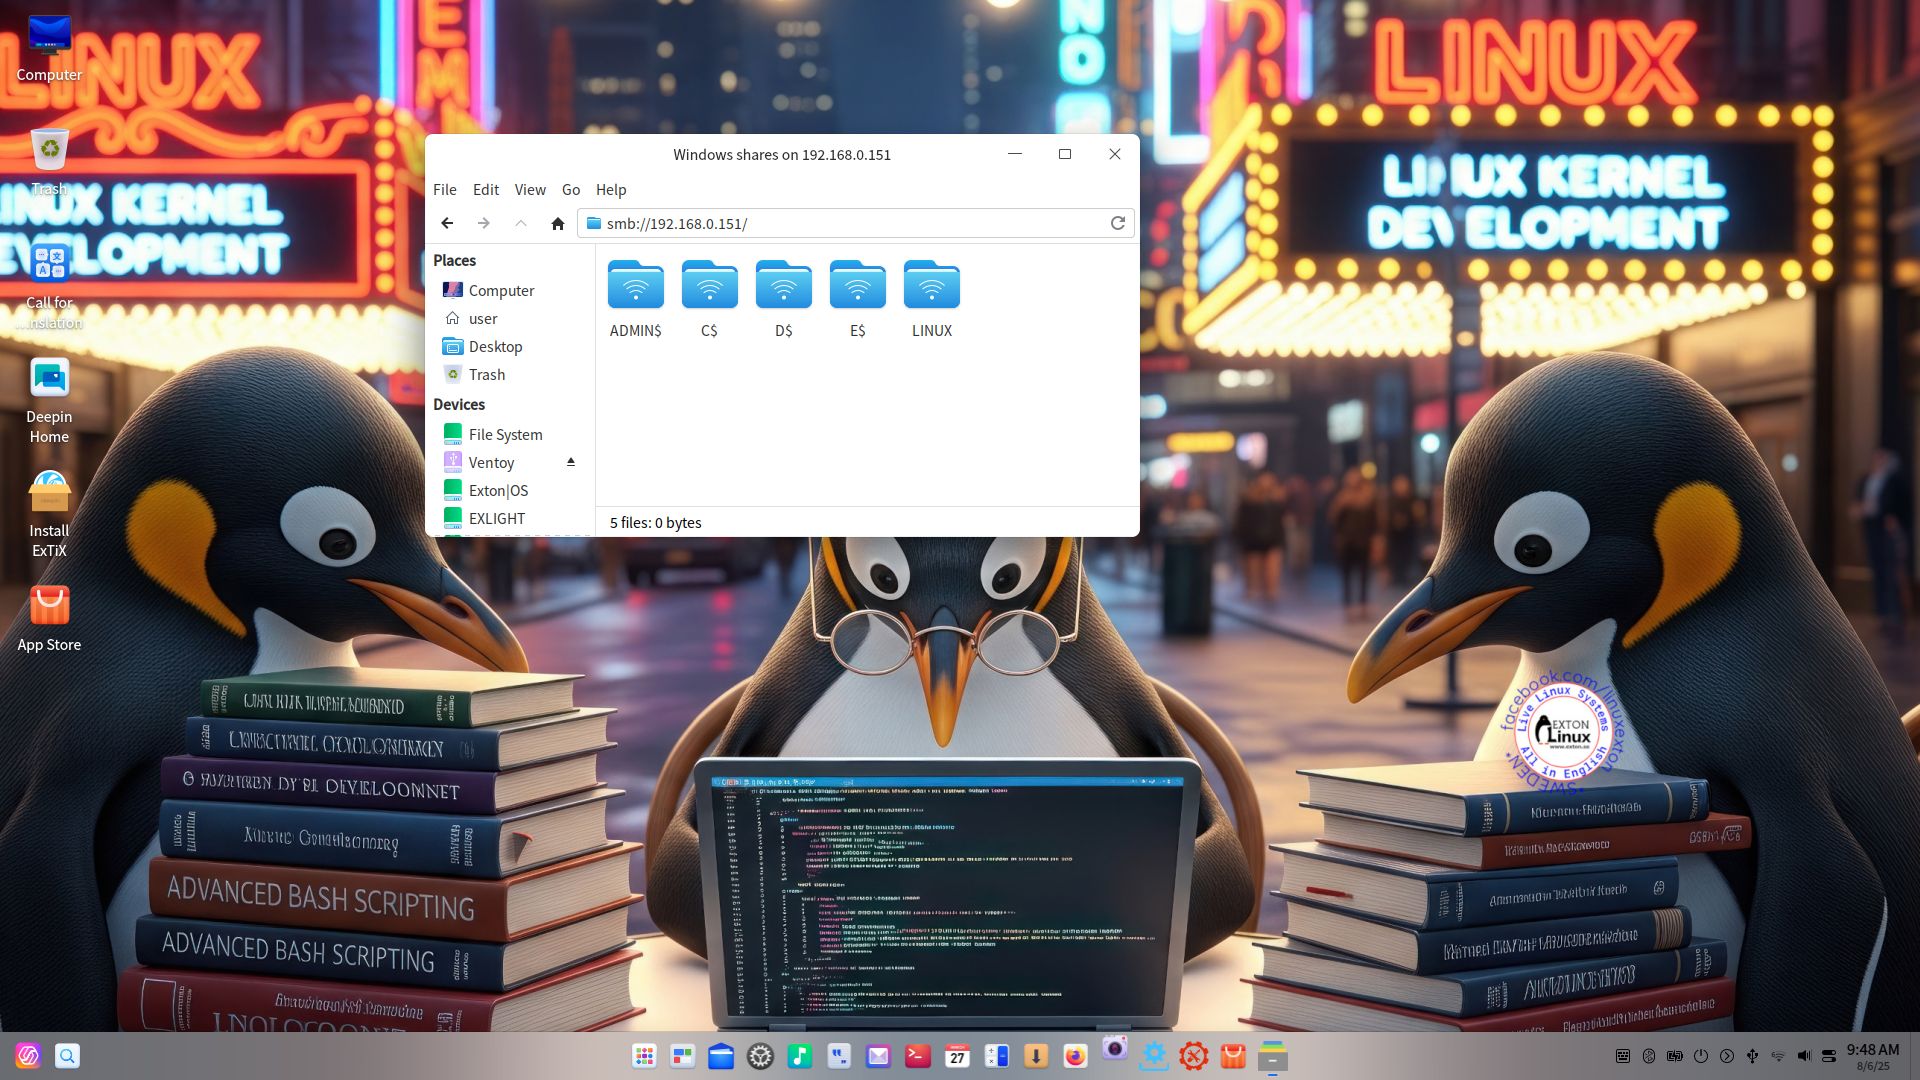Click the '5 files: 0 bytes' status text
1920x1080 pixels.
coord(656,523)
